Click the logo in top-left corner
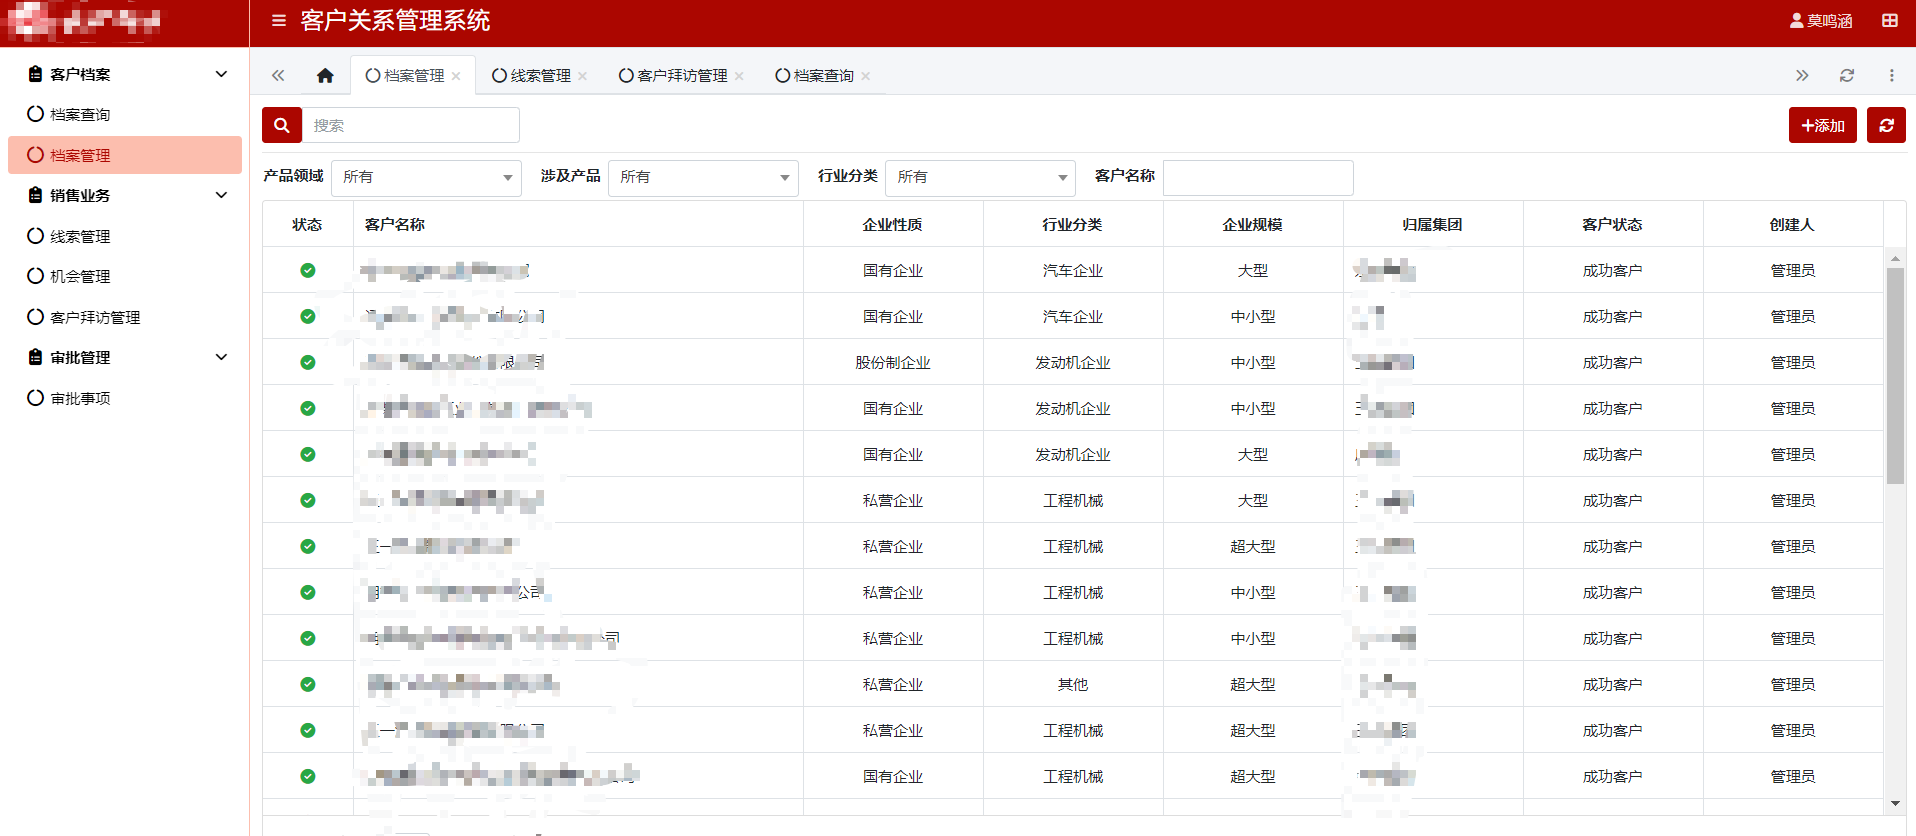Screen dimensions: 1916x836 click(x=84, y=21)
